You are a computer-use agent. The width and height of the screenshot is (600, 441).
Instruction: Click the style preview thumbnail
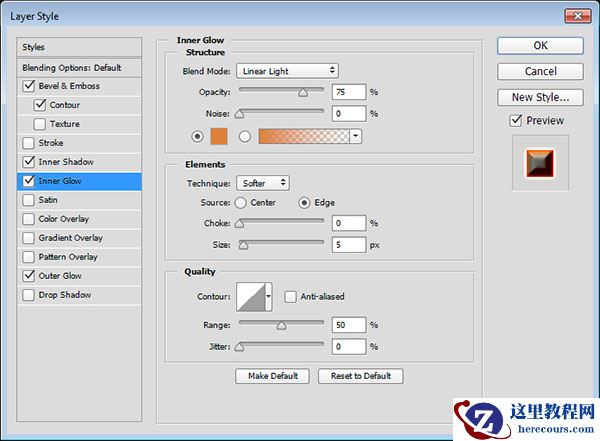click(x=540, y=163)
